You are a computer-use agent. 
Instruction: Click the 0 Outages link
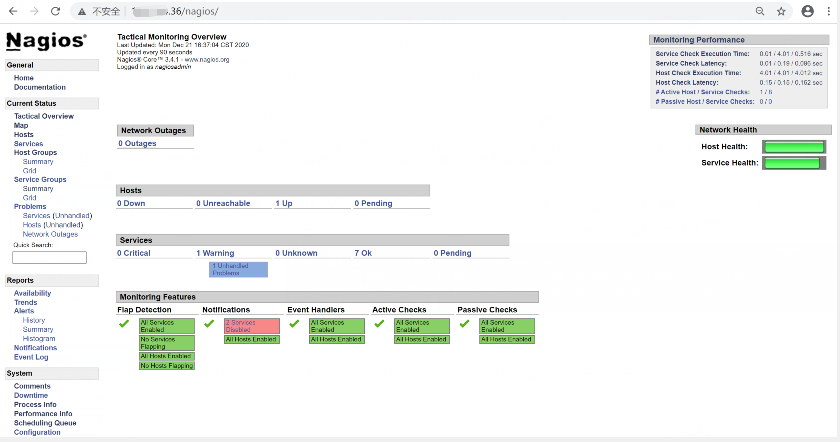click(137, 144)
